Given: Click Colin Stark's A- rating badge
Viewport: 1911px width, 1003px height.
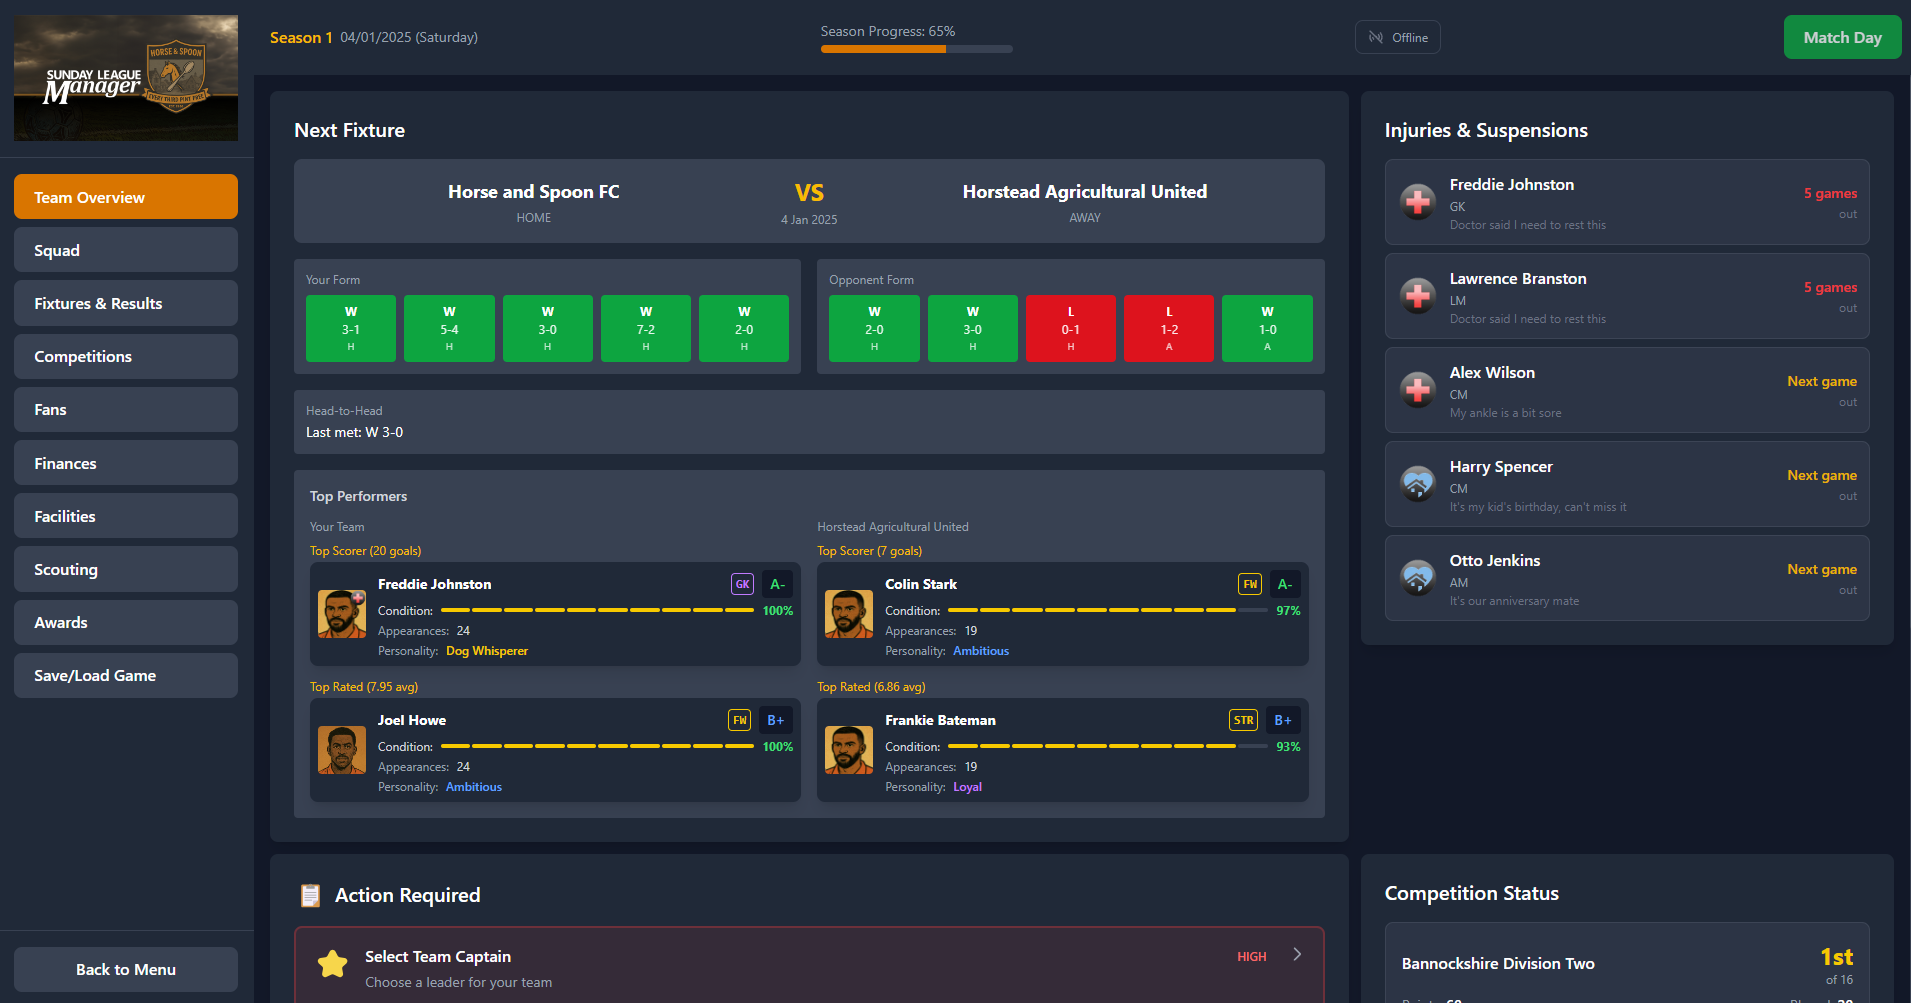Looking at the screenshot, I should [1285, 584].
